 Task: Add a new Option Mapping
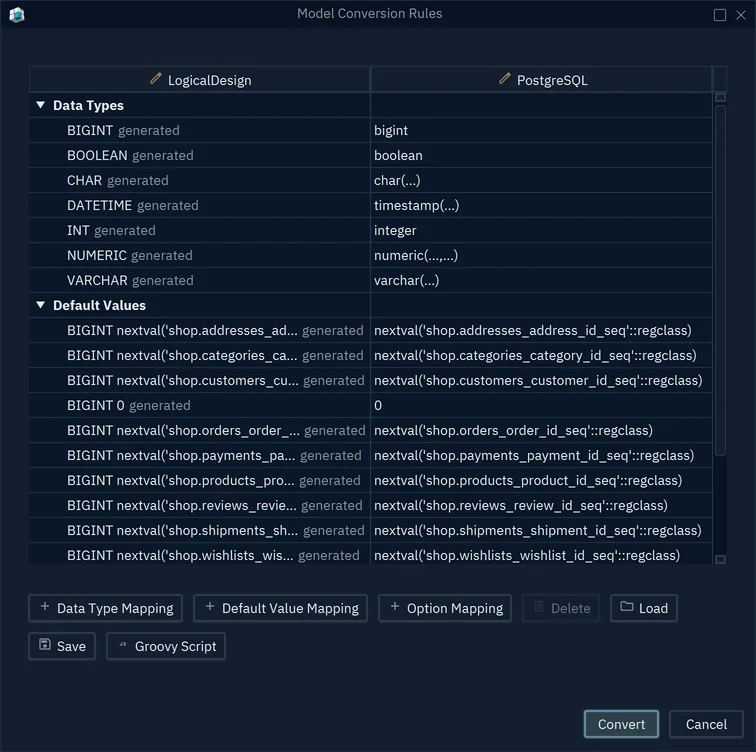point(445,608)
